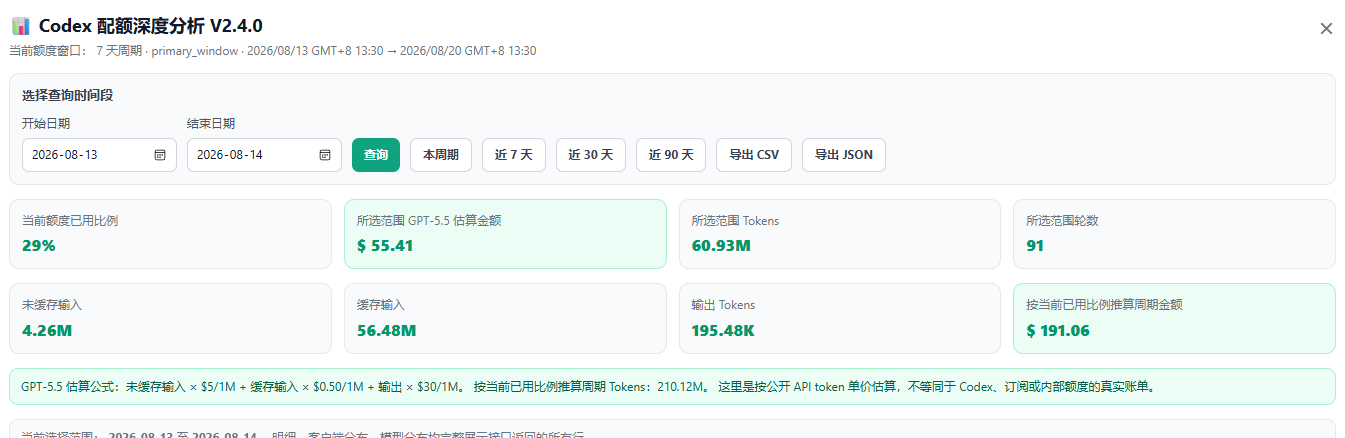The height and width of the screenshot is (438, 1345).
Task: Click the bar chart icon beside the title
Action: pyautogui.click(x=20, y=26)
